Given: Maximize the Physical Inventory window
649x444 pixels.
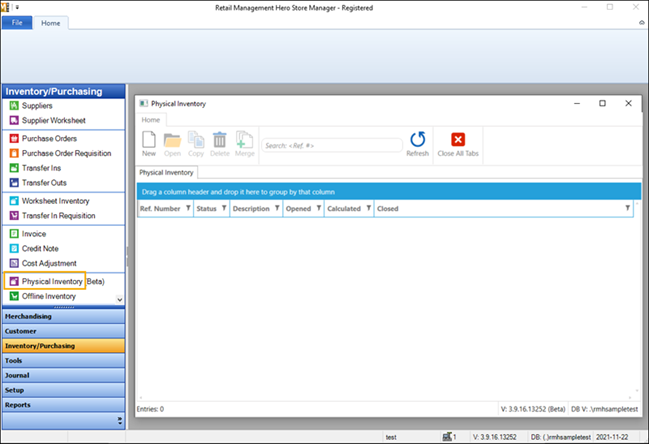Looking at the screenshot, I should [x=603, y=103].
